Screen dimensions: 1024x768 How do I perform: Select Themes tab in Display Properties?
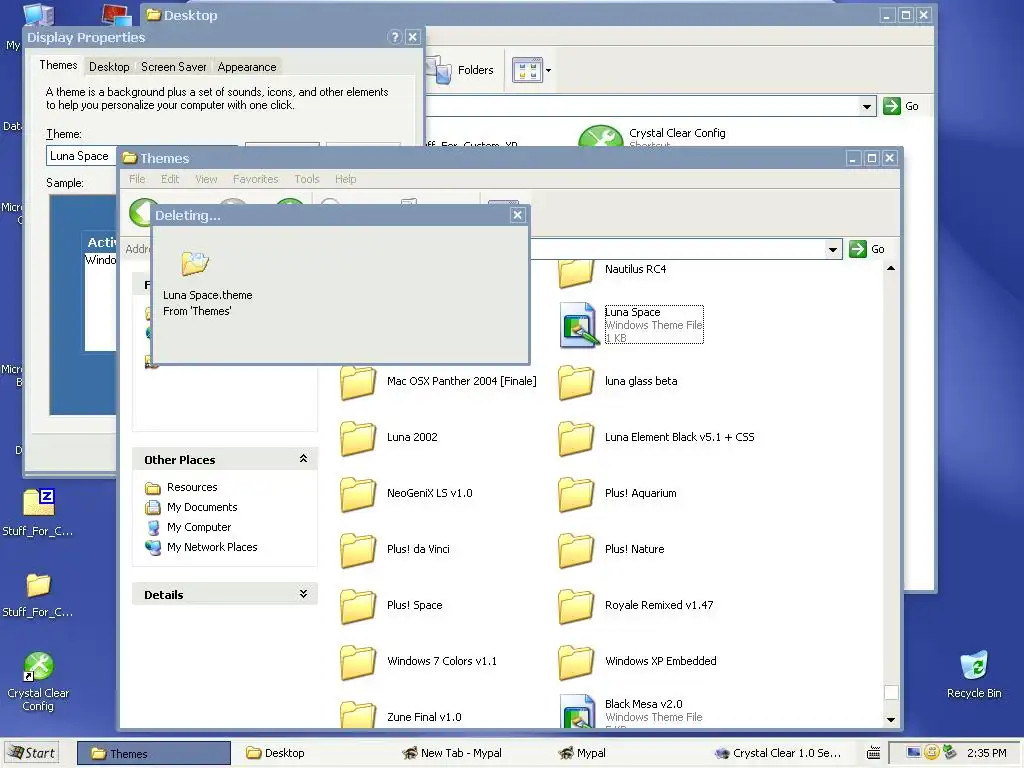coord(58,65)
